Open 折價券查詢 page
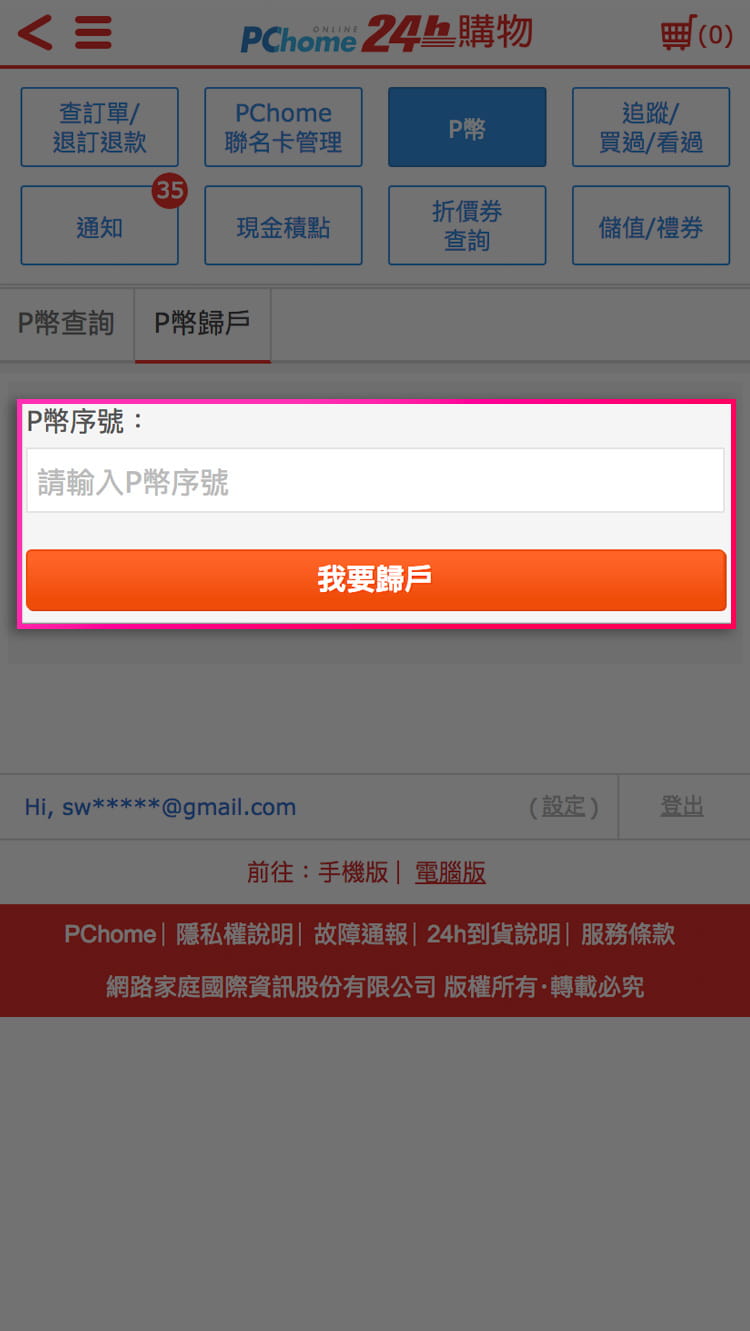The height and width of the screenshot is (1331, 750). point(467,226)
